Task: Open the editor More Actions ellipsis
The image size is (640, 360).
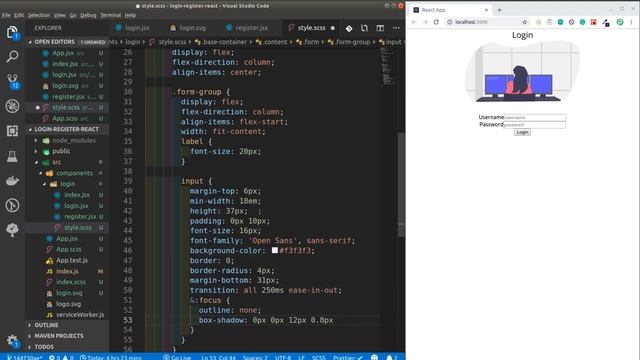Action: (x=396, y=28)
